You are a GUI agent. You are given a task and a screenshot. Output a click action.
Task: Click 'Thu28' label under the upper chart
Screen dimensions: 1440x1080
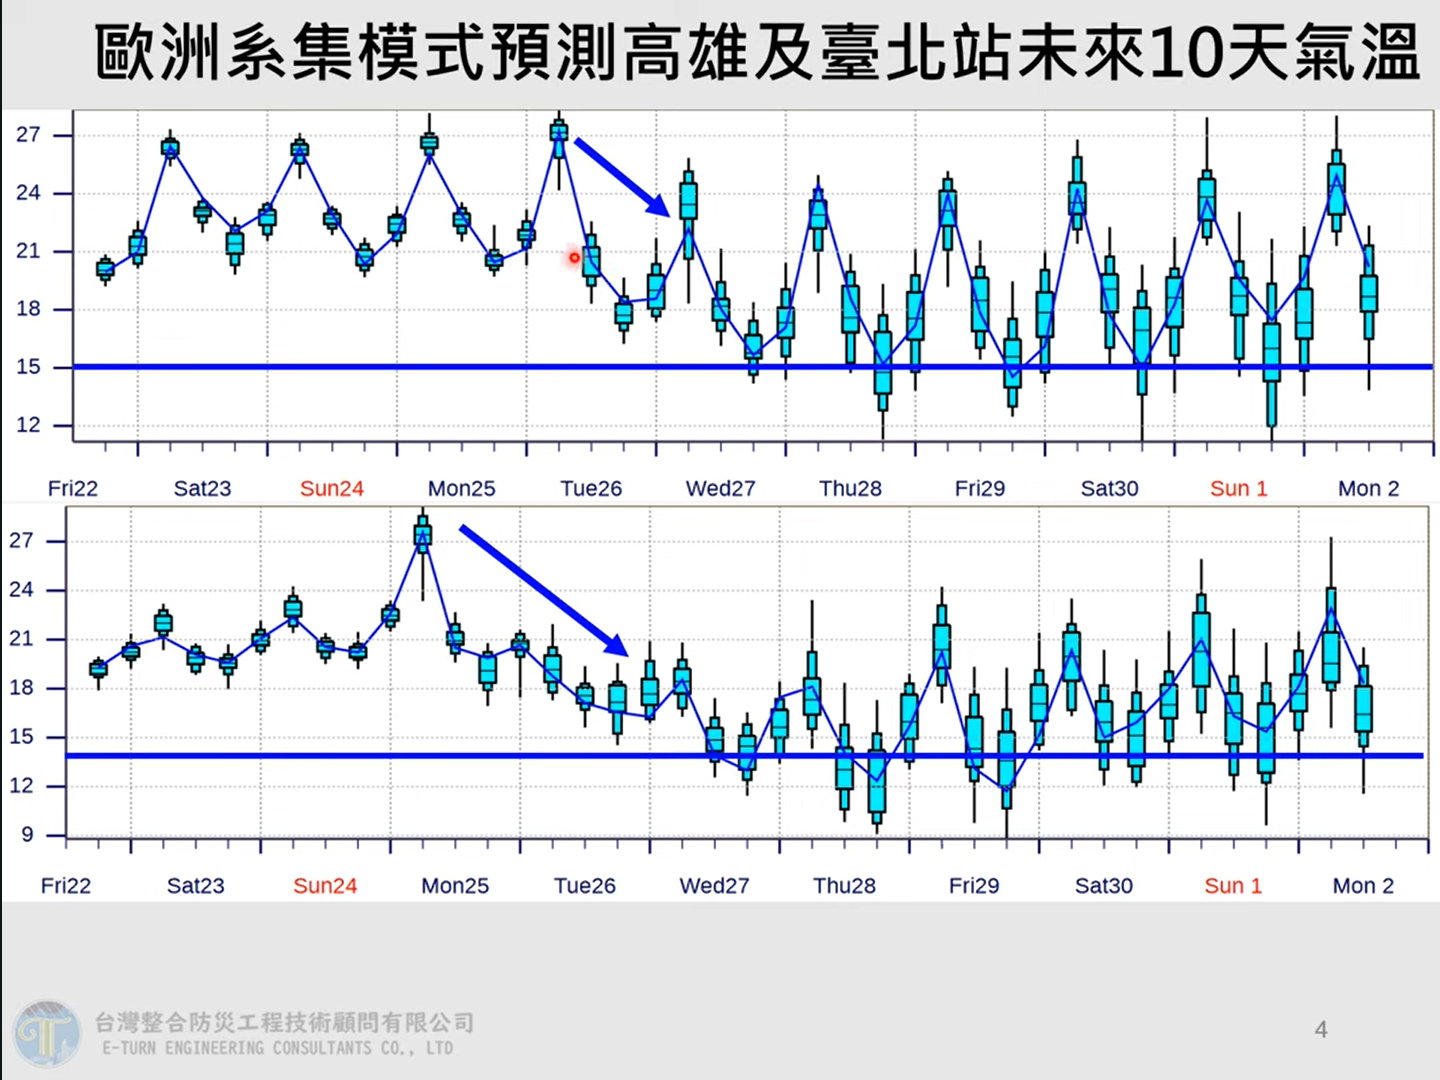tap(850, 488)
